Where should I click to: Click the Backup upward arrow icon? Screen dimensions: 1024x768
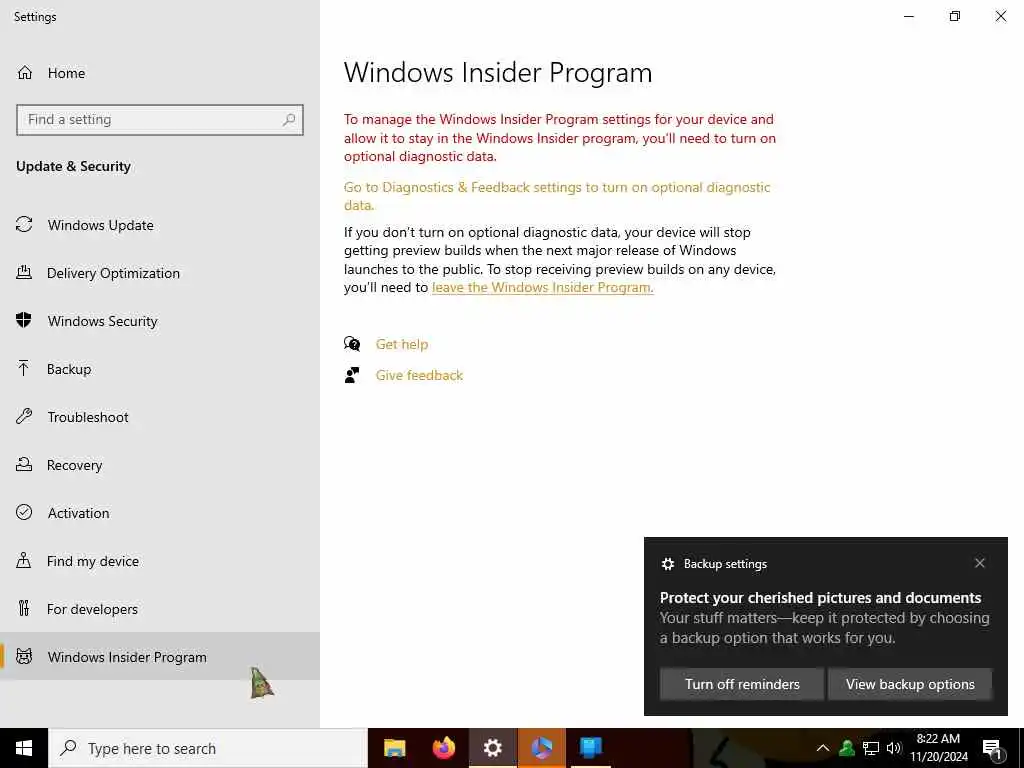(x=24, y=369)
